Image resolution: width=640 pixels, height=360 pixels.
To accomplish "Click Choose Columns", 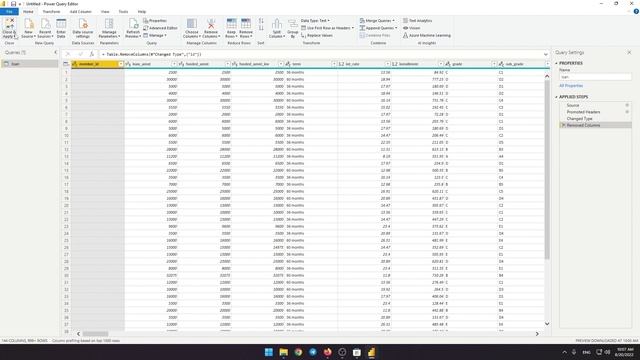I will tap(191, 28).
